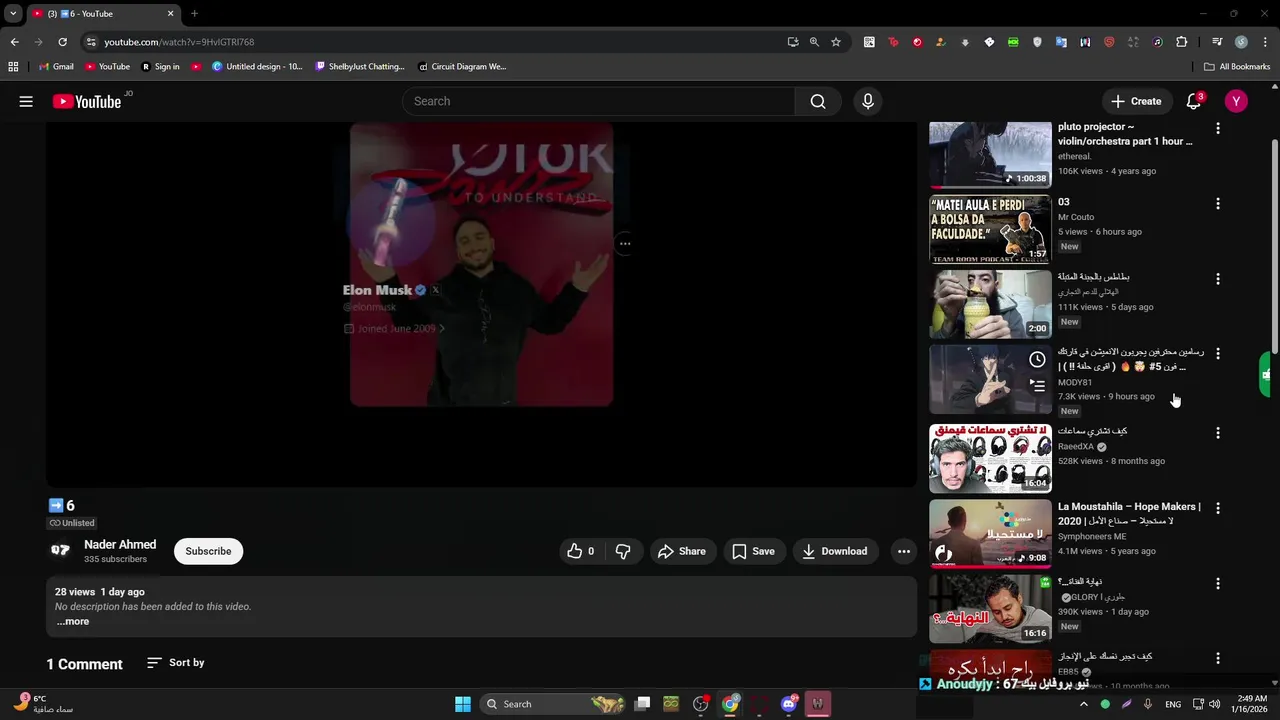1280x720 pixels.
Task: Add MODY81 video to Watch later
Action: 1037,359
